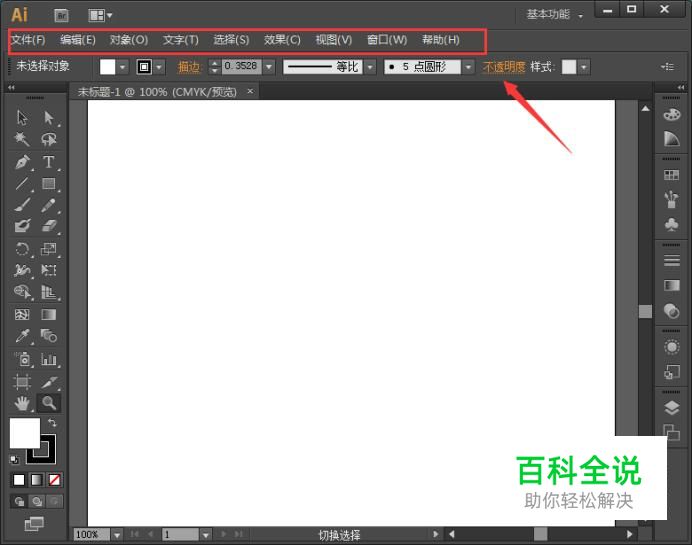692x545 pixels.
Task: Open fill color dropdown in control bar
Action: click(122, 67)
